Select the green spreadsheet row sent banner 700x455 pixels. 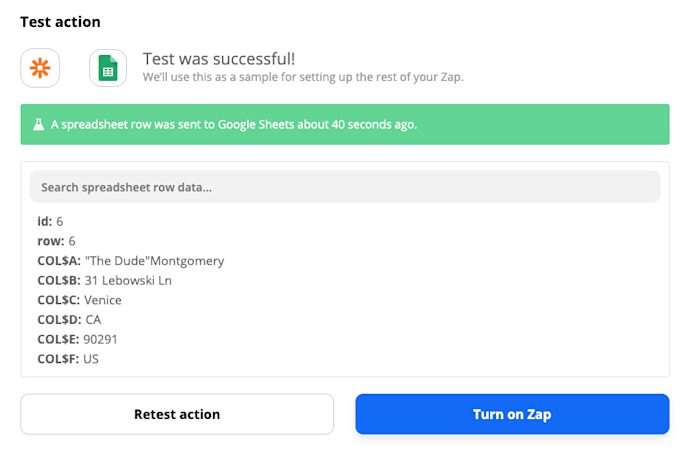[x=344, y=125]
